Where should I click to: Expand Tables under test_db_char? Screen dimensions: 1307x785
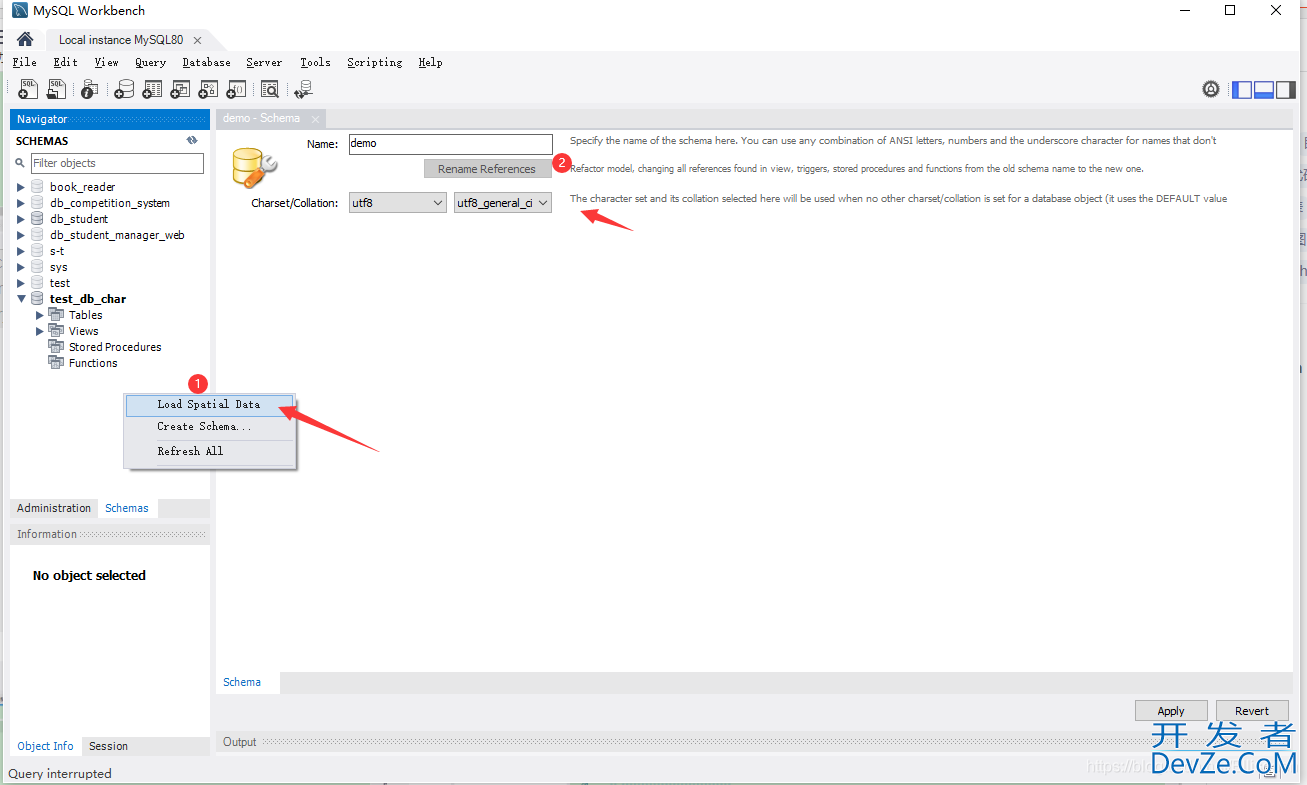40,315
